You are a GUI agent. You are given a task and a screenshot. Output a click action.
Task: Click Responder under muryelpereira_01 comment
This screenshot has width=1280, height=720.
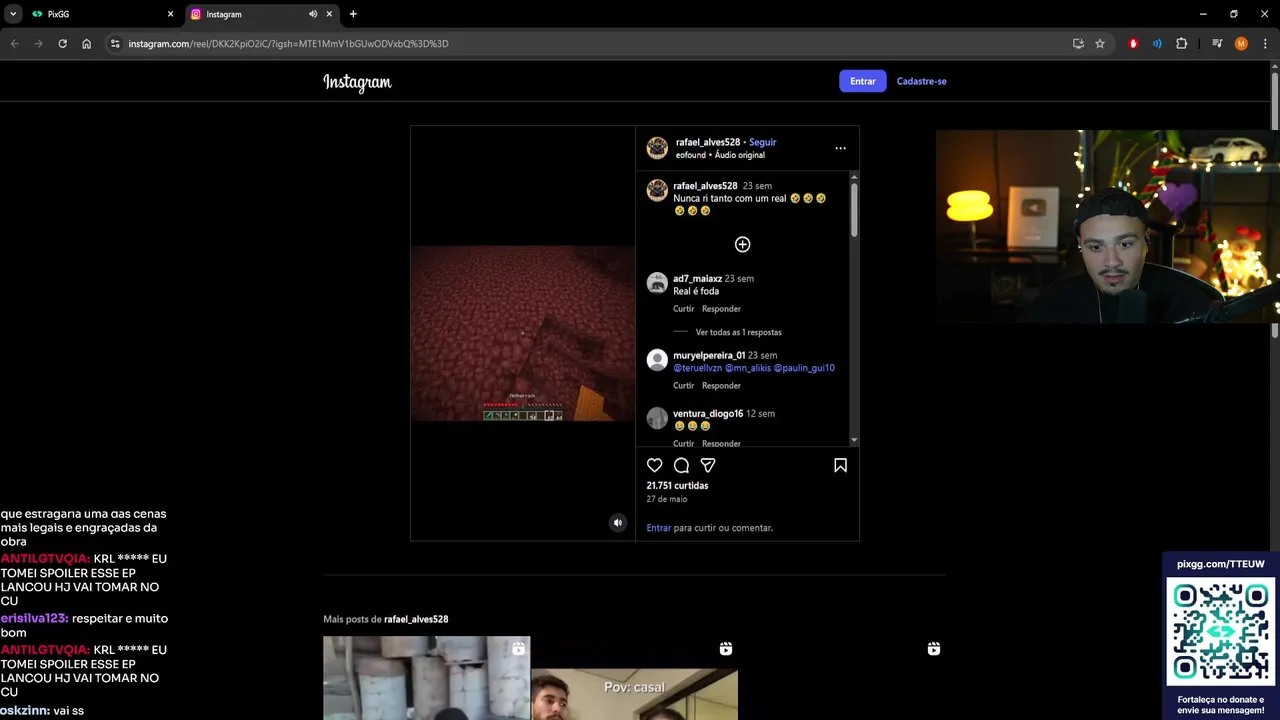(x=721, y=386)
